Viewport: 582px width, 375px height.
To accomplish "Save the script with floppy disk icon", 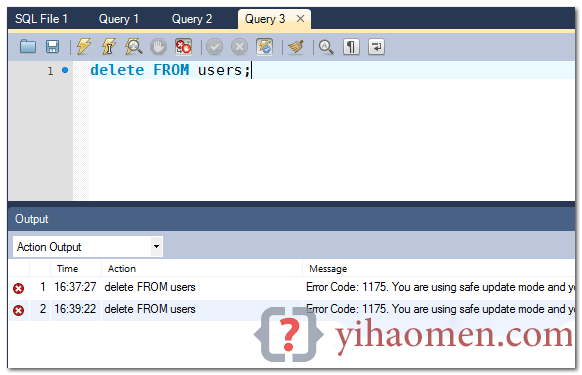I will point(52,47).
